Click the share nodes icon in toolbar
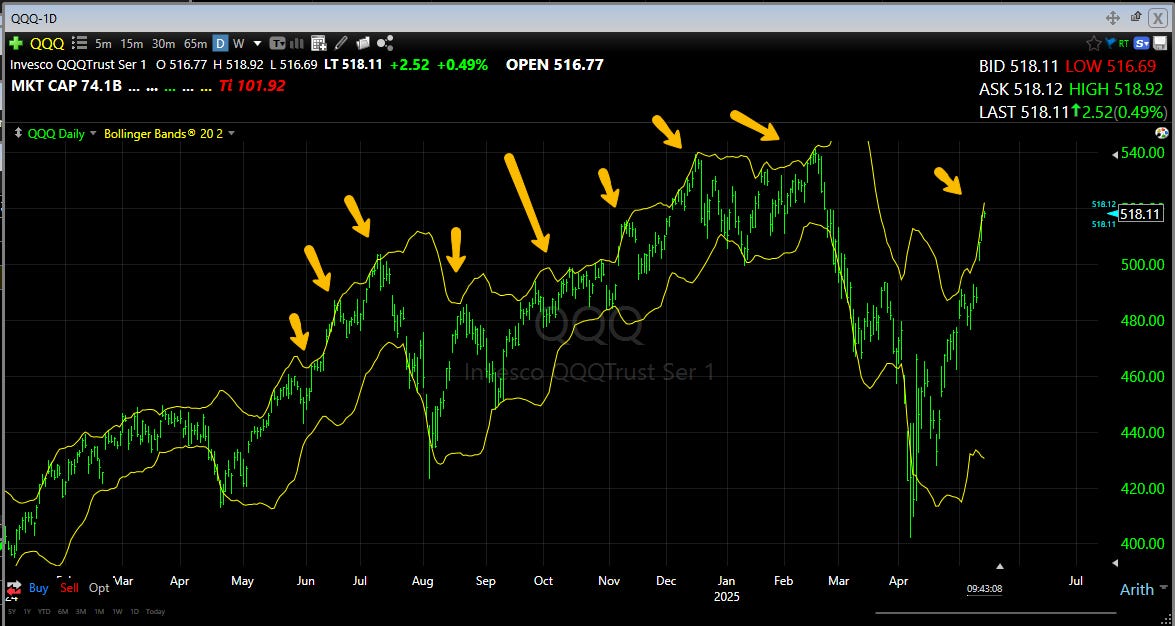Viewport: 1175px width, 626px height. coord(386,43)
